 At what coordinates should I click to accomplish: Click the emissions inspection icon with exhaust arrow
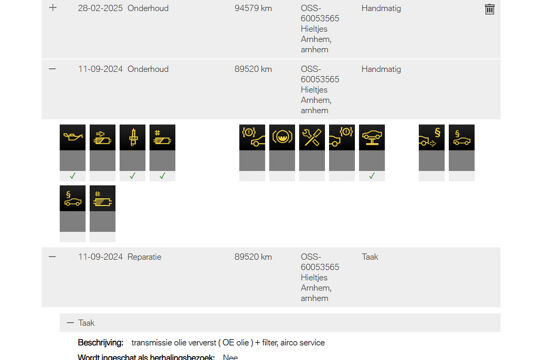pos(432,137)
